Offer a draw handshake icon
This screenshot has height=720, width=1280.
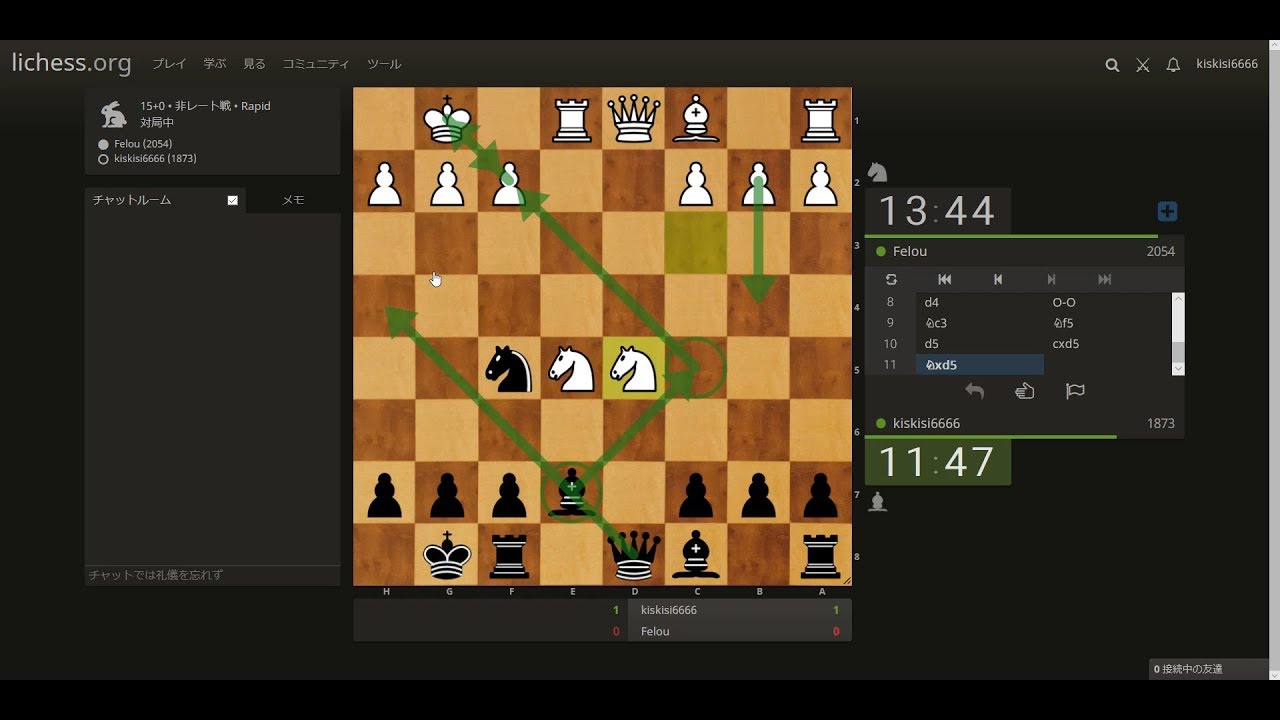click(1025, 392)
